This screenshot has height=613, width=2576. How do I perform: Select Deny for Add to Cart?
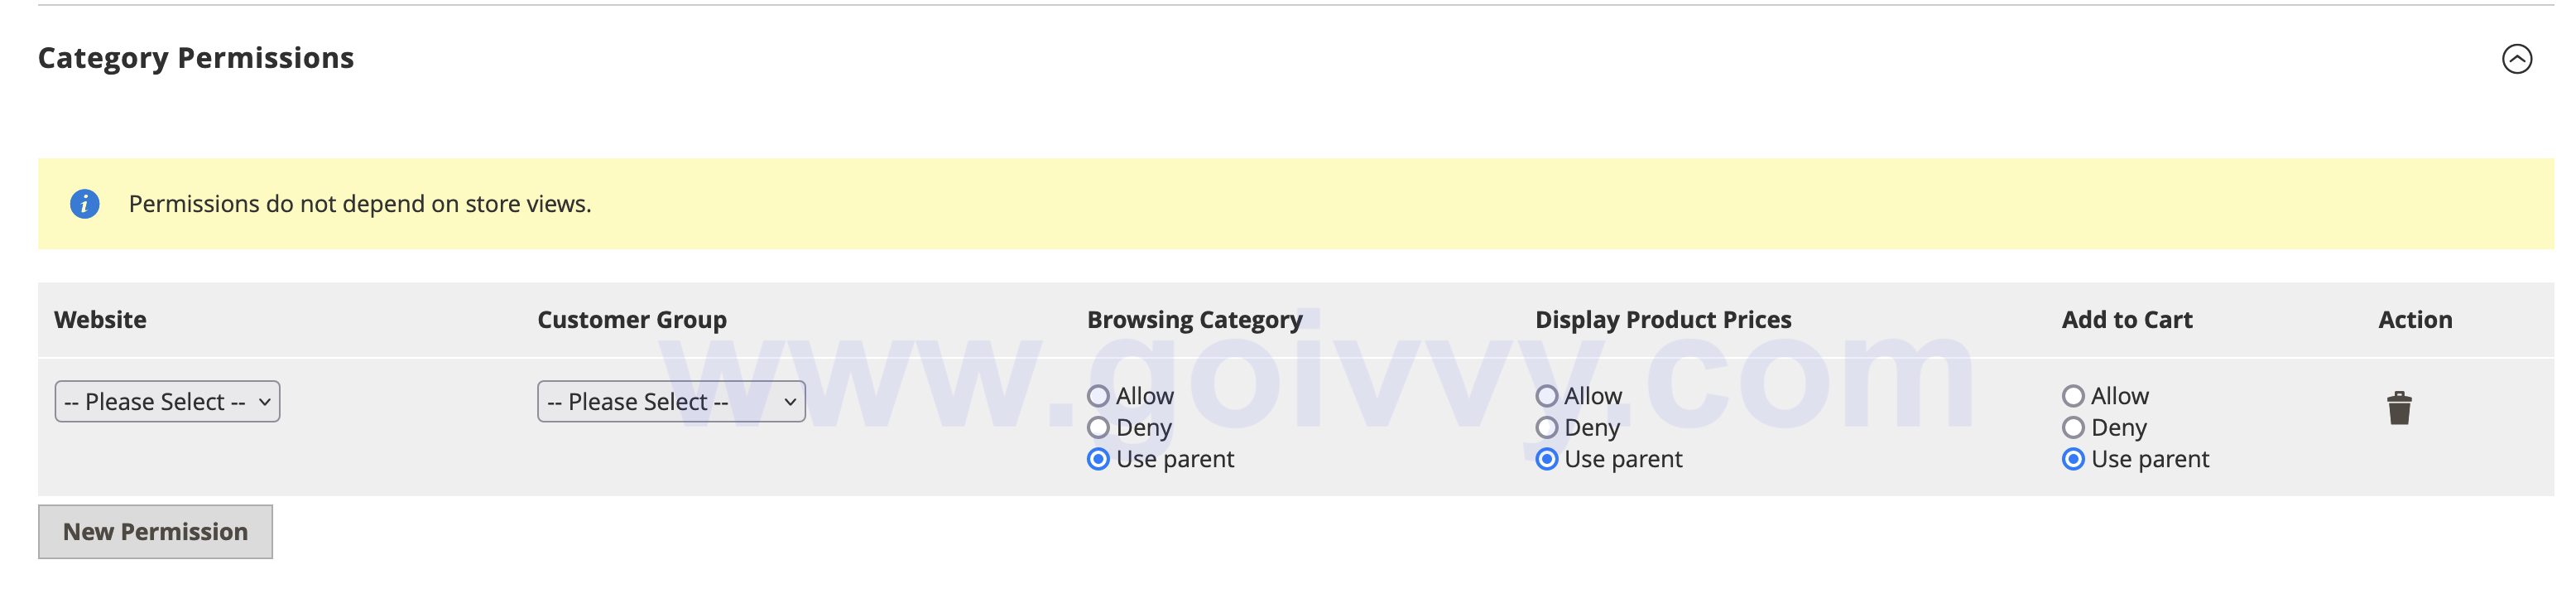(x=2075, y=427)
